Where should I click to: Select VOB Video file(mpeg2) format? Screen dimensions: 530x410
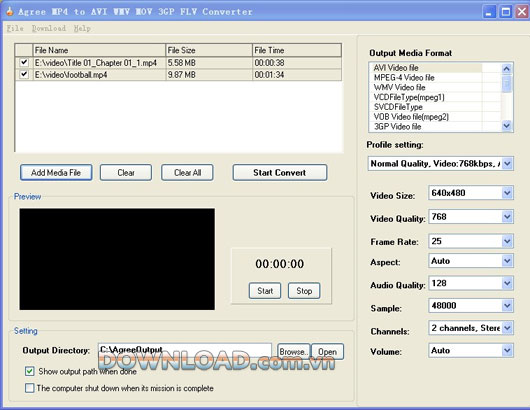[x=425, y=117]
